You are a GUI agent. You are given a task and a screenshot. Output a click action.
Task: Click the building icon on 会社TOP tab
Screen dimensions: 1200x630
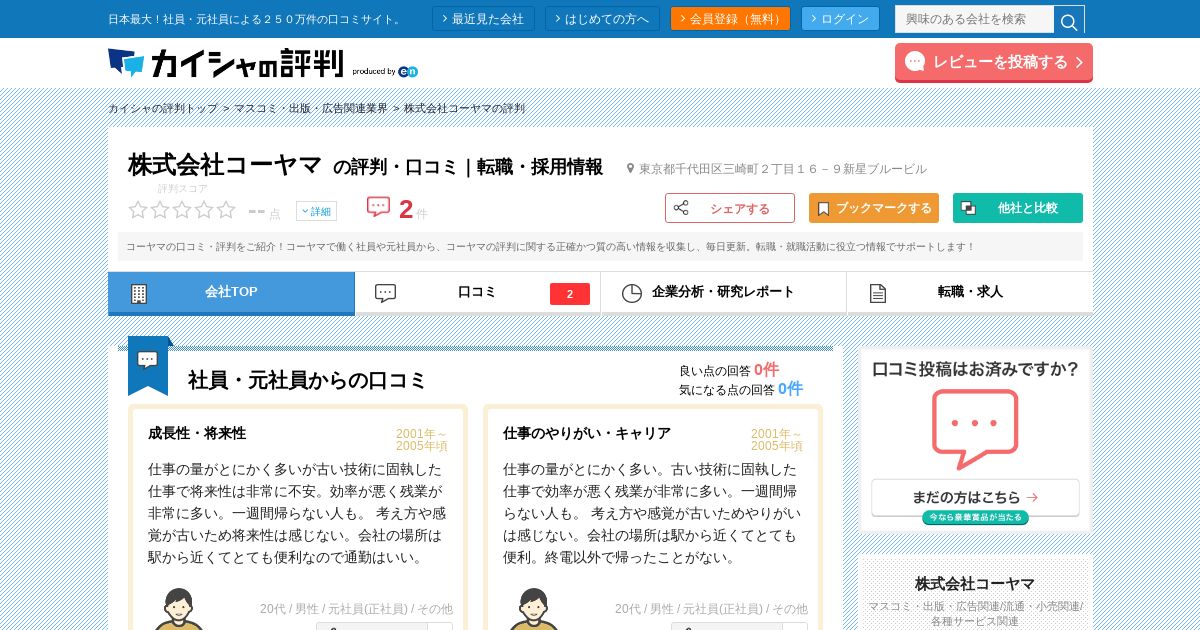[x=139, y=293]
